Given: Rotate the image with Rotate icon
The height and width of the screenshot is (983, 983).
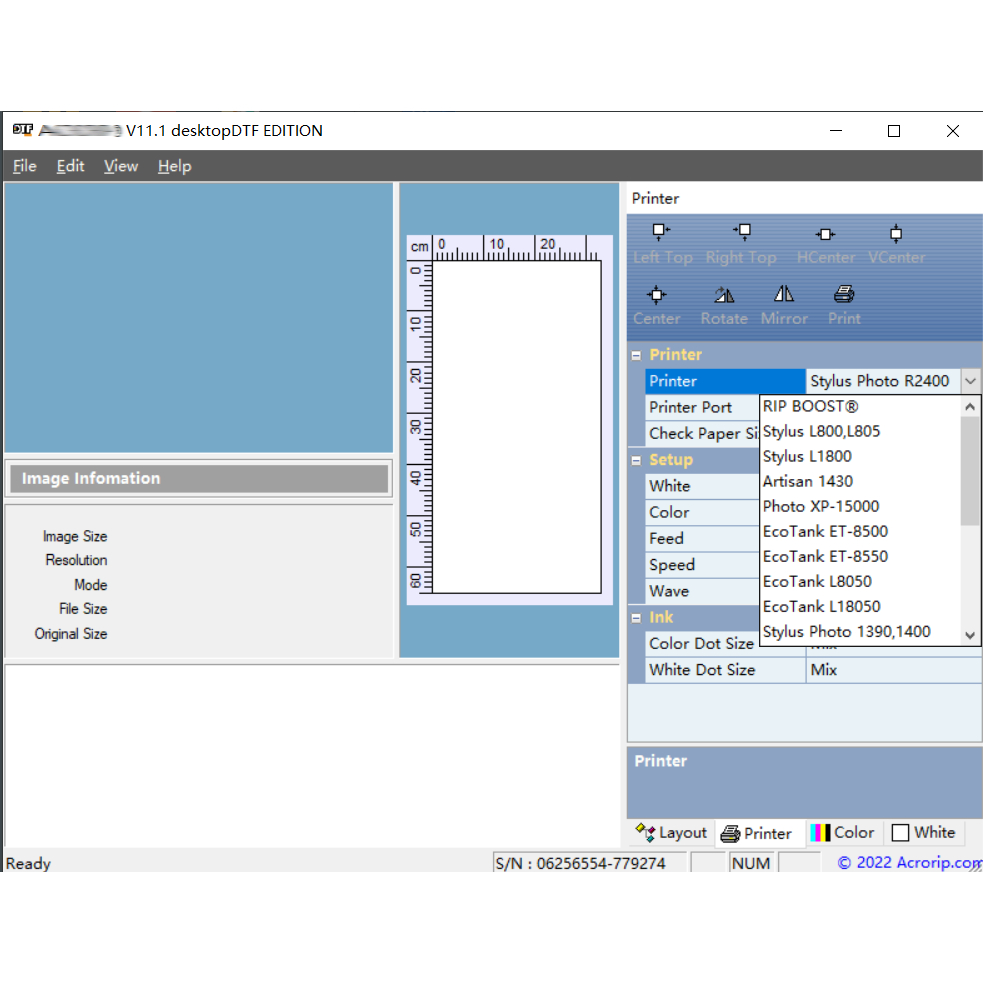Looking at the screenshot, I should coord(724,295).
